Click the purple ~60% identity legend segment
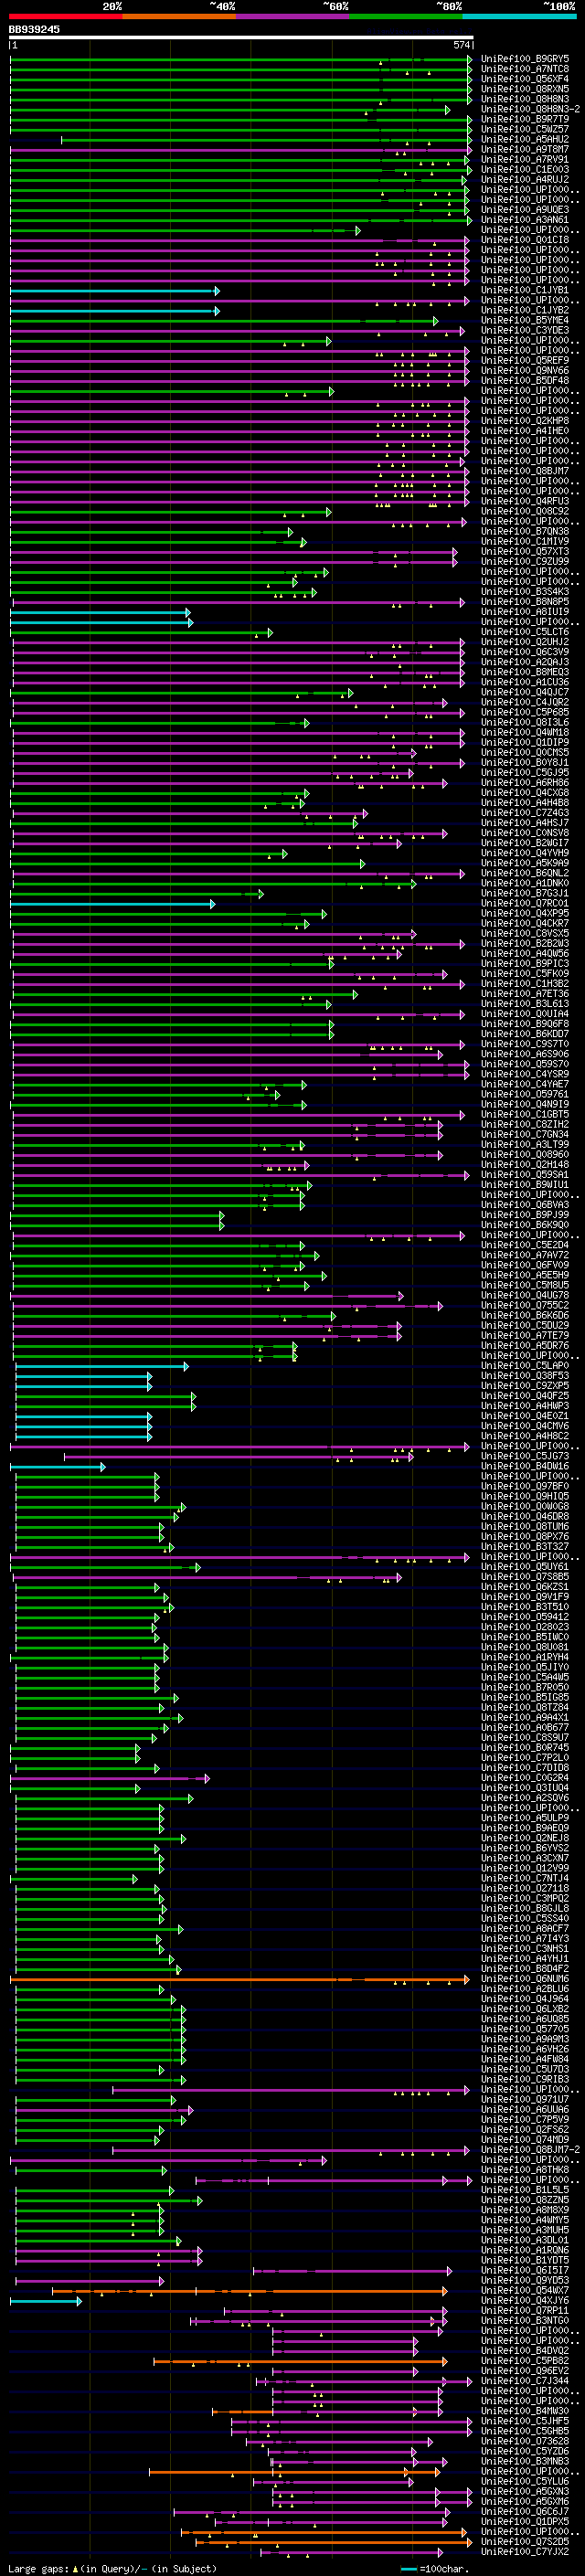Screen dimensions: 585x2576 (x=293, y=16)
